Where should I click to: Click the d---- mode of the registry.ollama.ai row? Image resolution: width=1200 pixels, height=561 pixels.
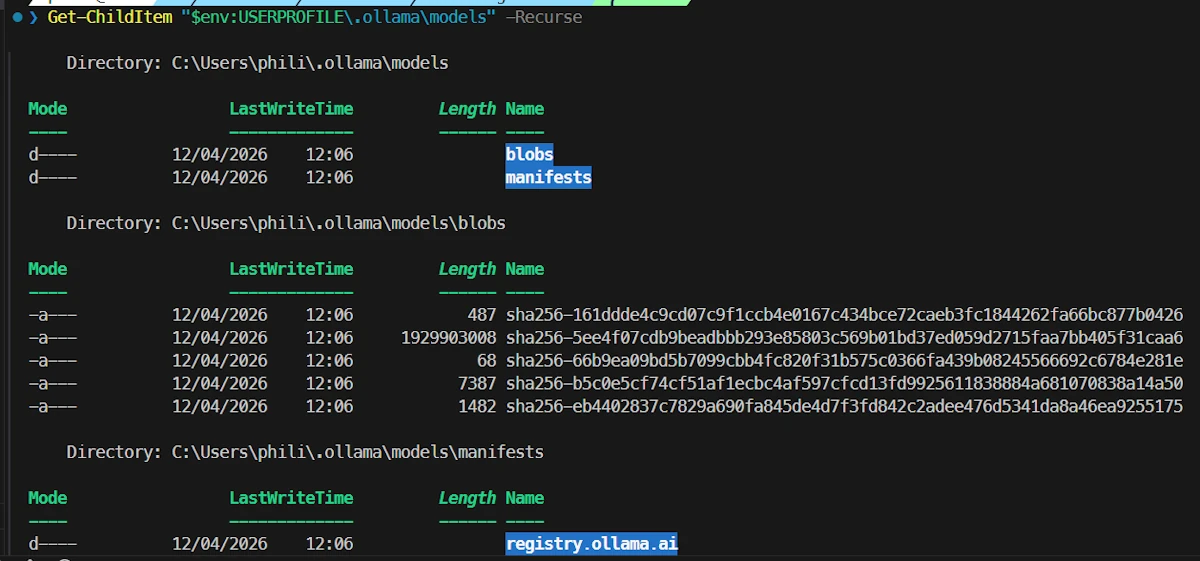[x=52, y=544]
